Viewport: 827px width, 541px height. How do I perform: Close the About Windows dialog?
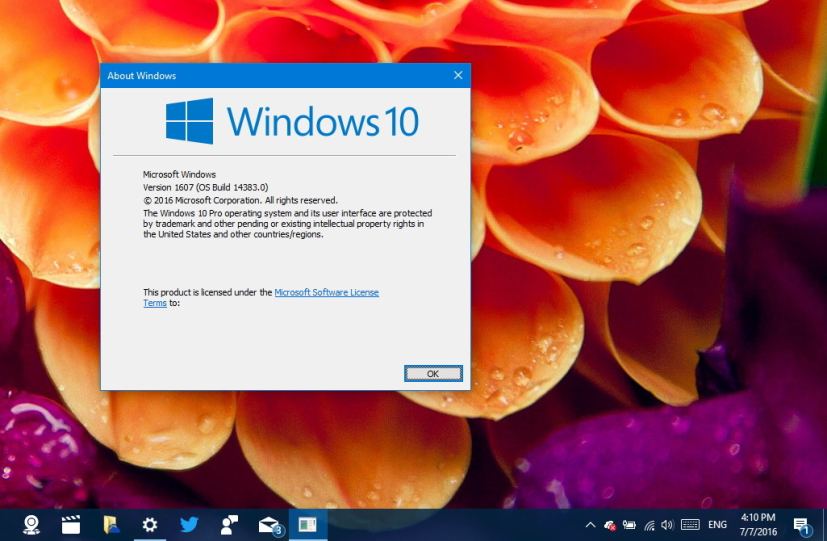(458, 75)
